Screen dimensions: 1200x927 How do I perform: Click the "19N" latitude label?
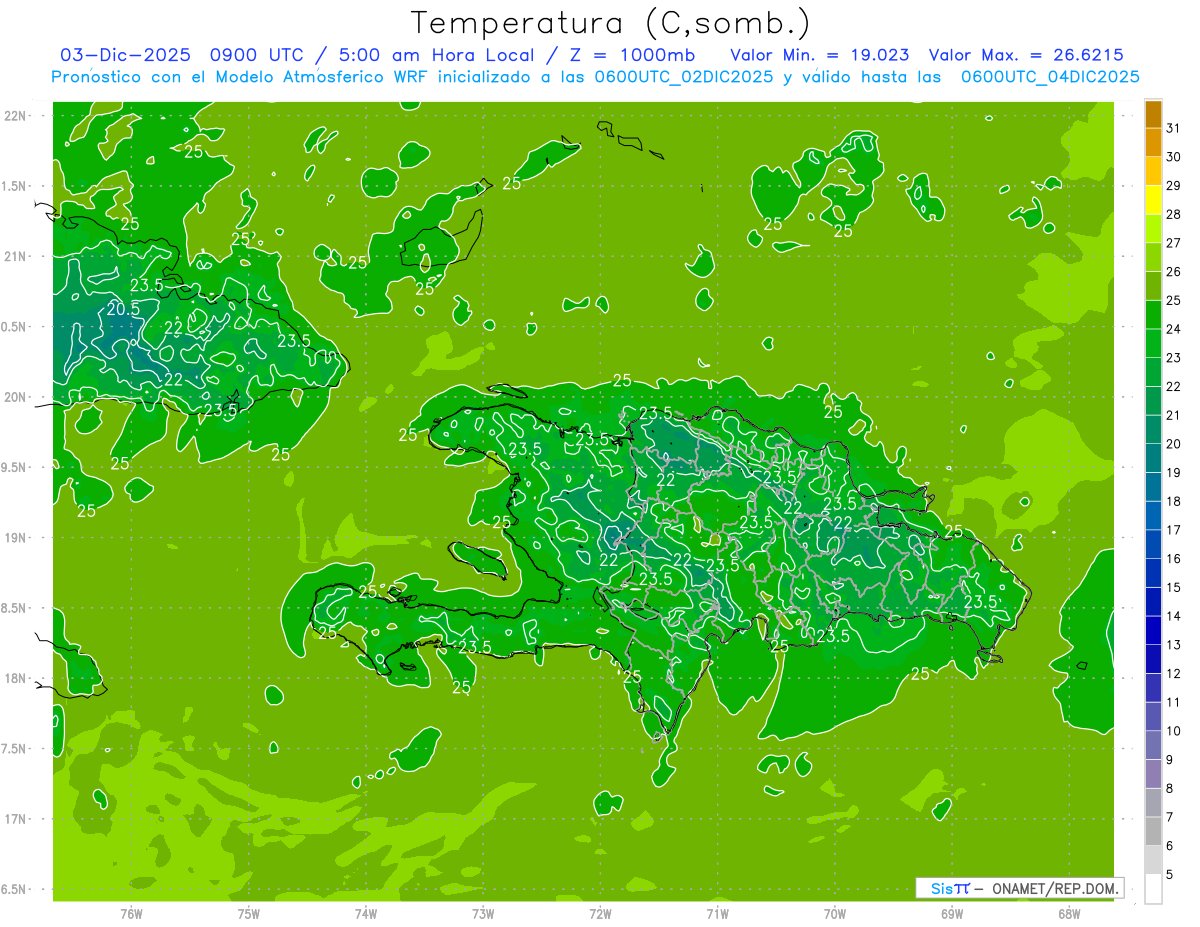point(15,538)
